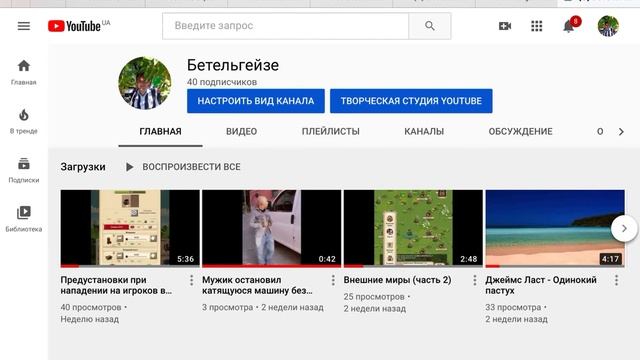Open video title Джеймс Ласт - Одинокий пастух

coord(541,285)
